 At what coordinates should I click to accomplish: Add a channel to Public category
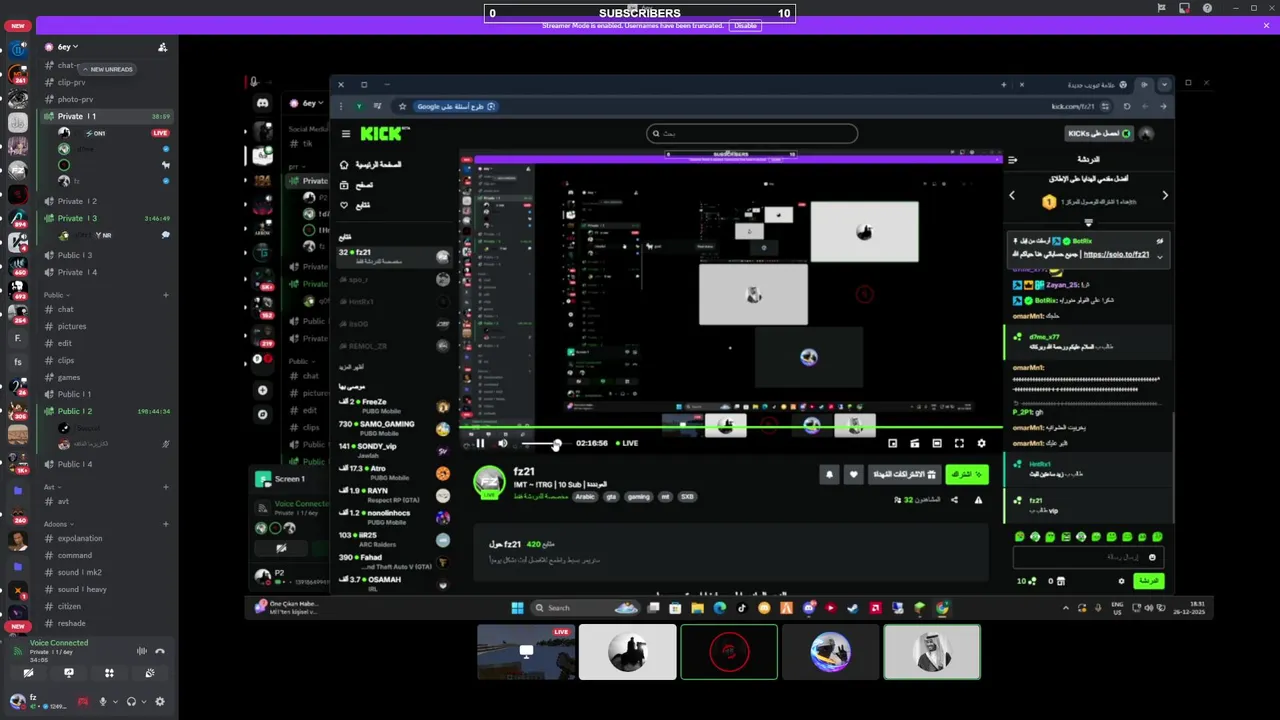[x=166, y=295]
